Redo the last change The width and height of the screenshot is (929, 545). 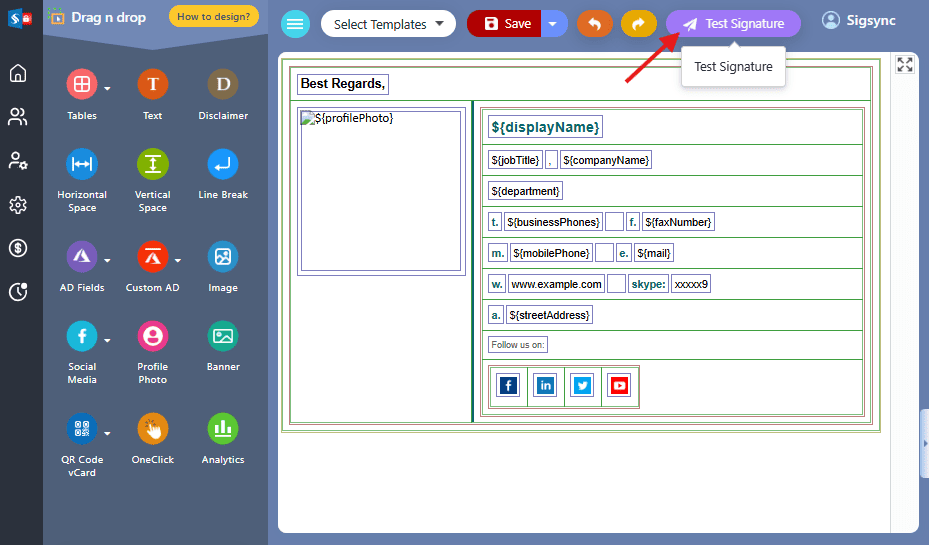click(x=639, y=24)
